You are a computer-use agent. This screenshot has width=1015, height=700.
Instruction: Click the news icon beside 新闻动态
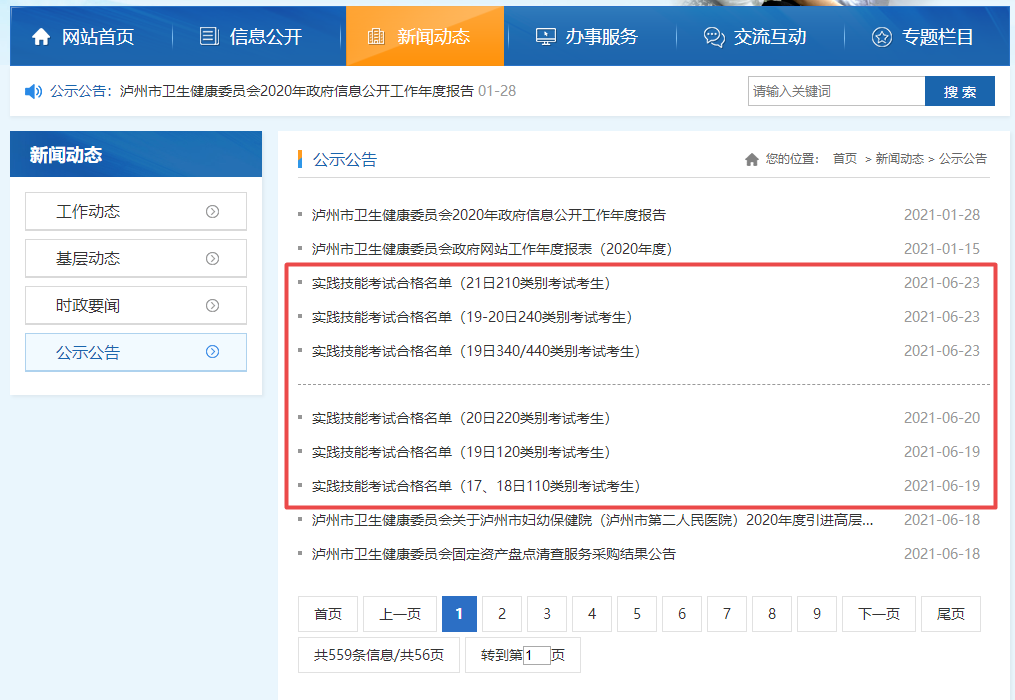(376, 37)
